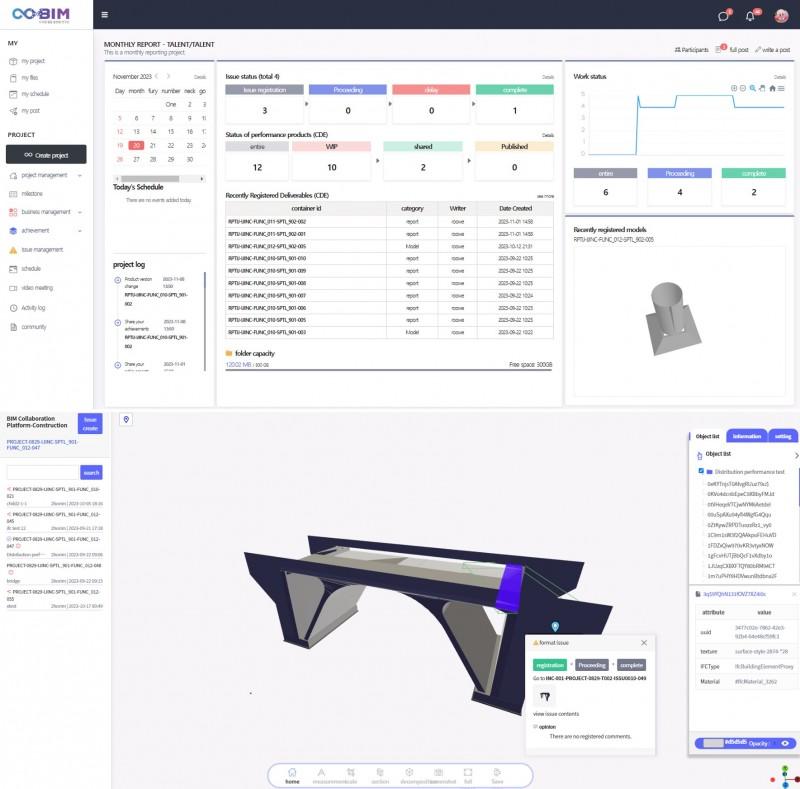800x789 pixels.
Task: Toggle Distribution performance test checkbox
Action: pyautogui.click(x=701, y=471)
